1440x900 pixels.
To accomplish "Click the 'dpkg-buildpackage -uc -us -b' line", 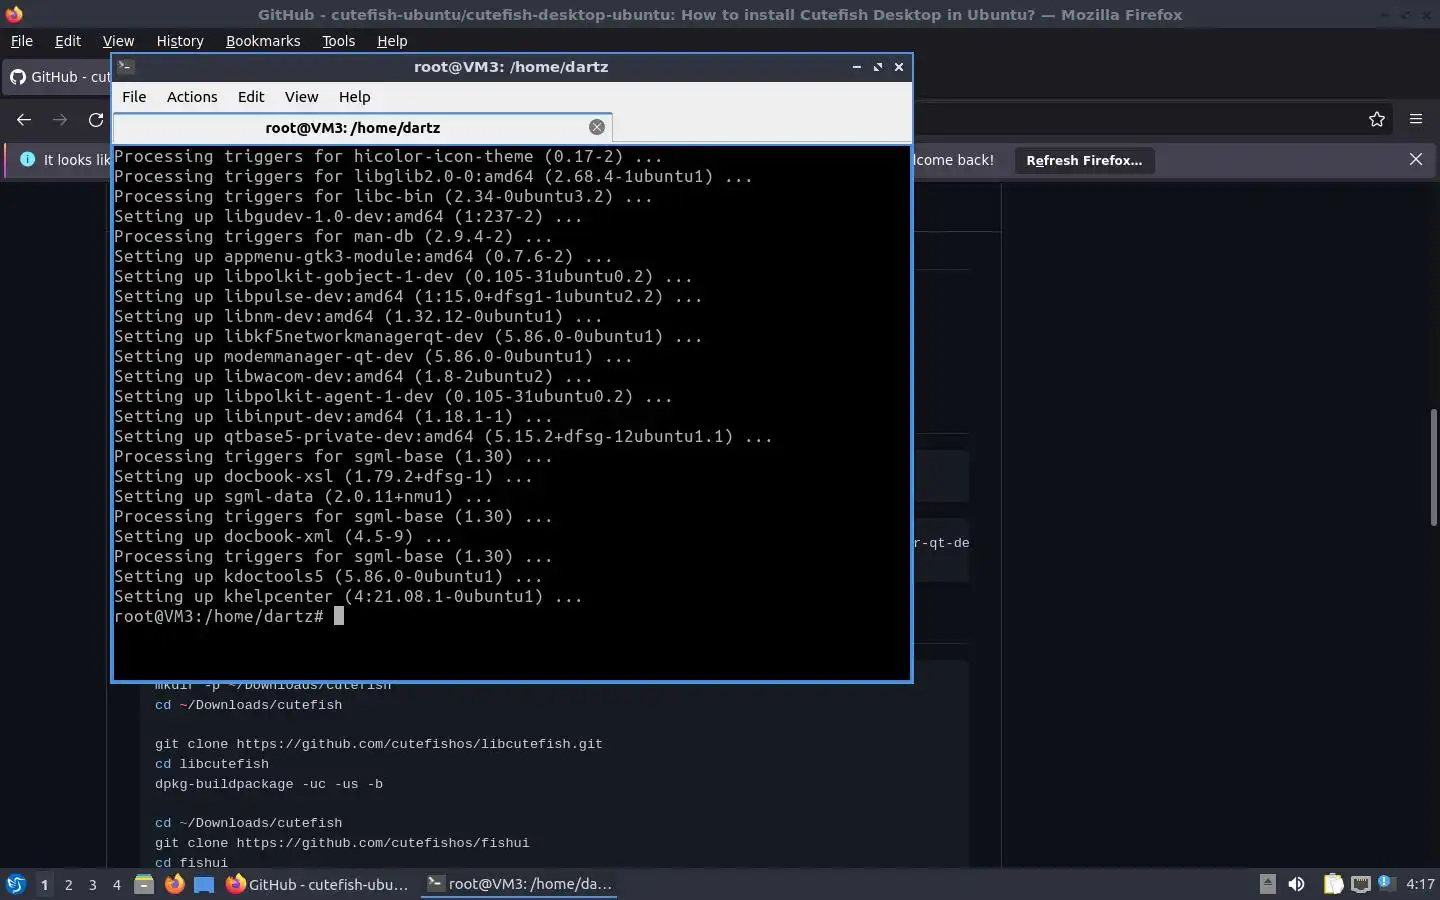I will tap(269, 784).
